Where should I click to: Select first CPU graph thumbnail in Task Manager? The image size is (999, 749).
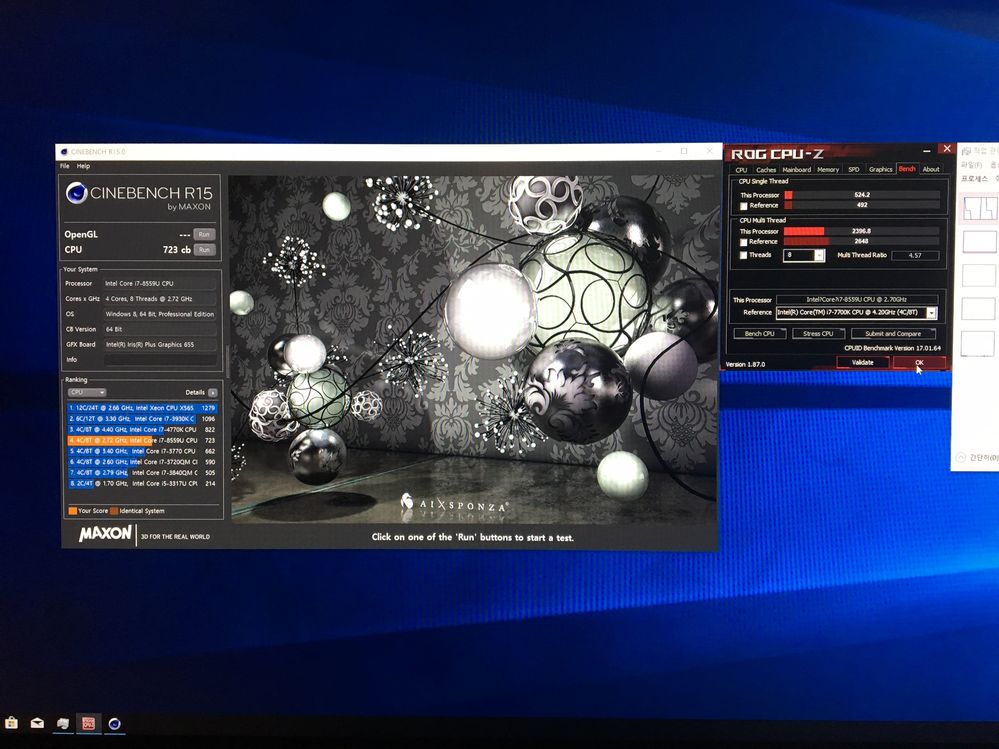(980, 209)
